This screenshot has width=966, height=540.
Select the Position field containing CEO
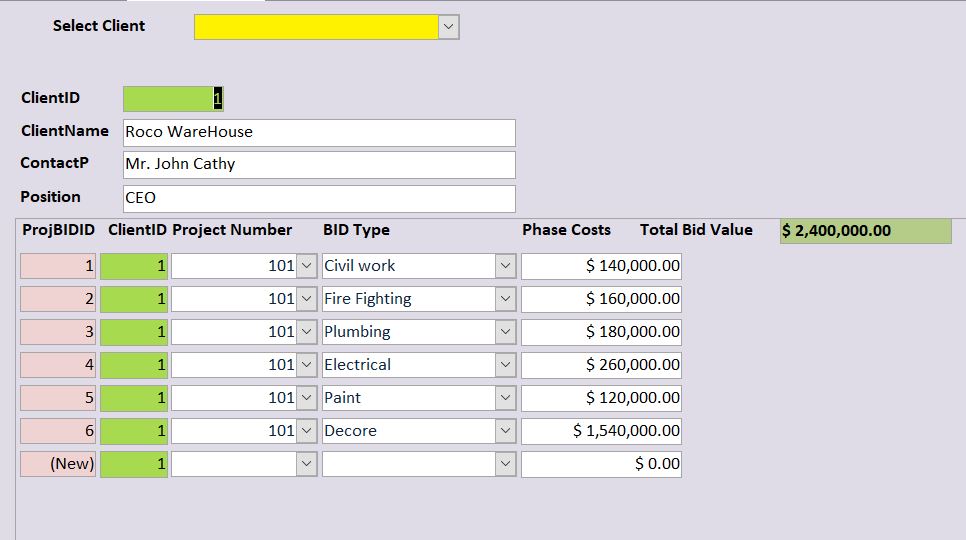click(319, 198)
